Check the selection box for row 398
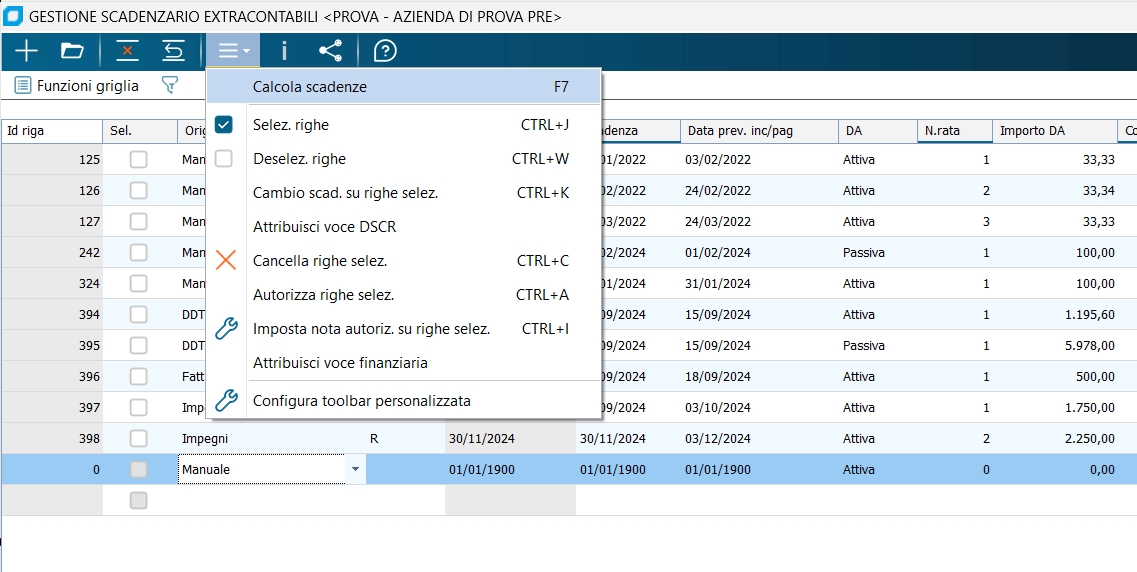Viewport: 1137px width, 572px height. tap(138, 439)
